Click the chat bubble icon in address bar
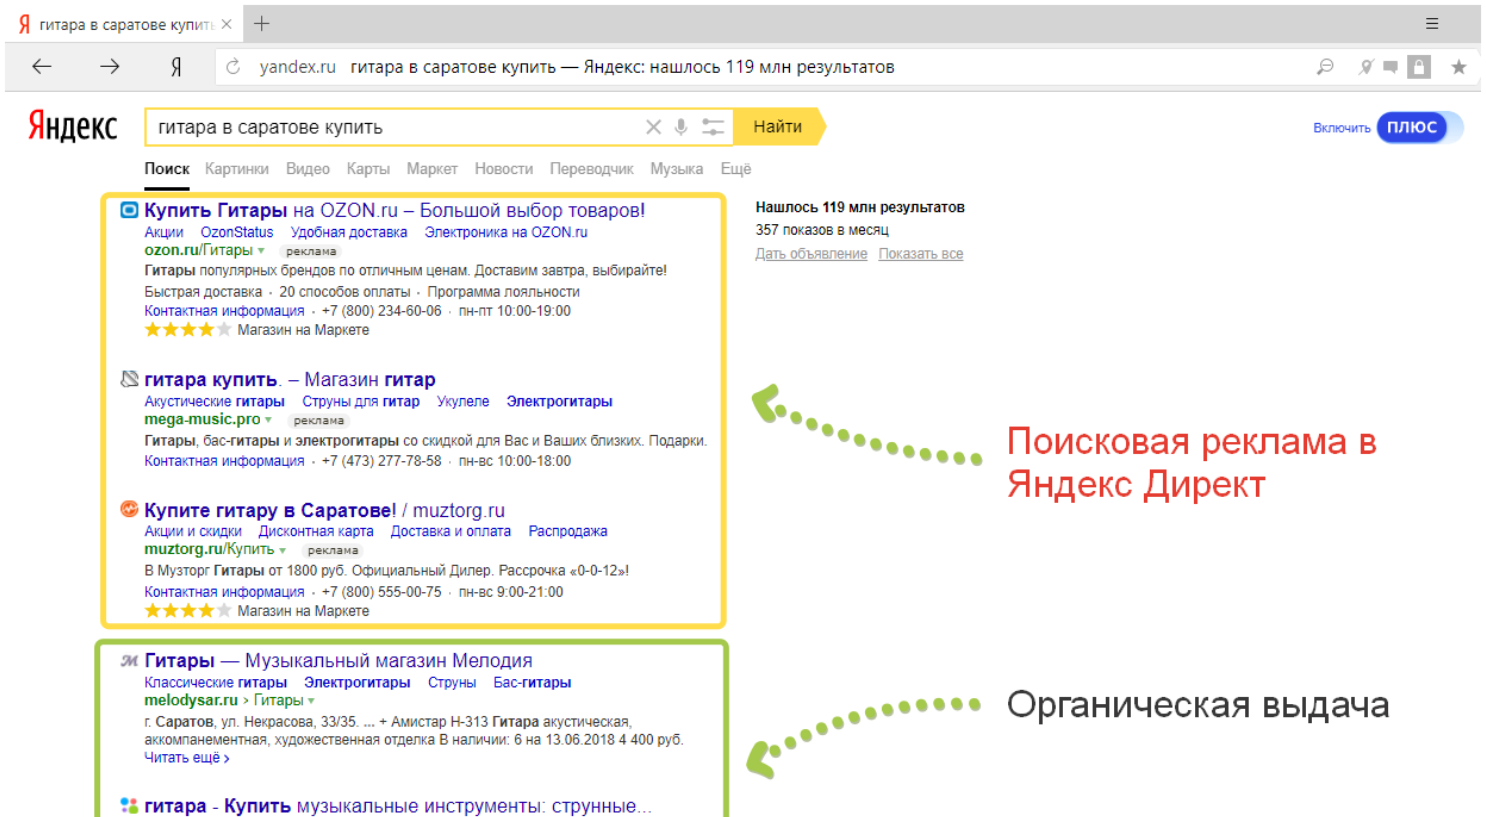This screenshot has height=817, width=1486. [x=1390, y=67]
